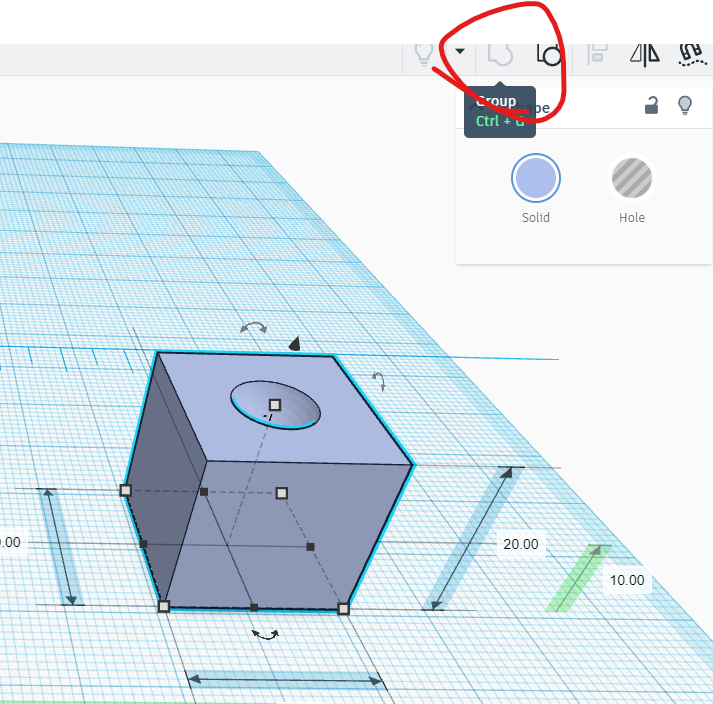Click the Ungroup toolbar icon
The image size is (713, 704).
[x=548, y=55]
